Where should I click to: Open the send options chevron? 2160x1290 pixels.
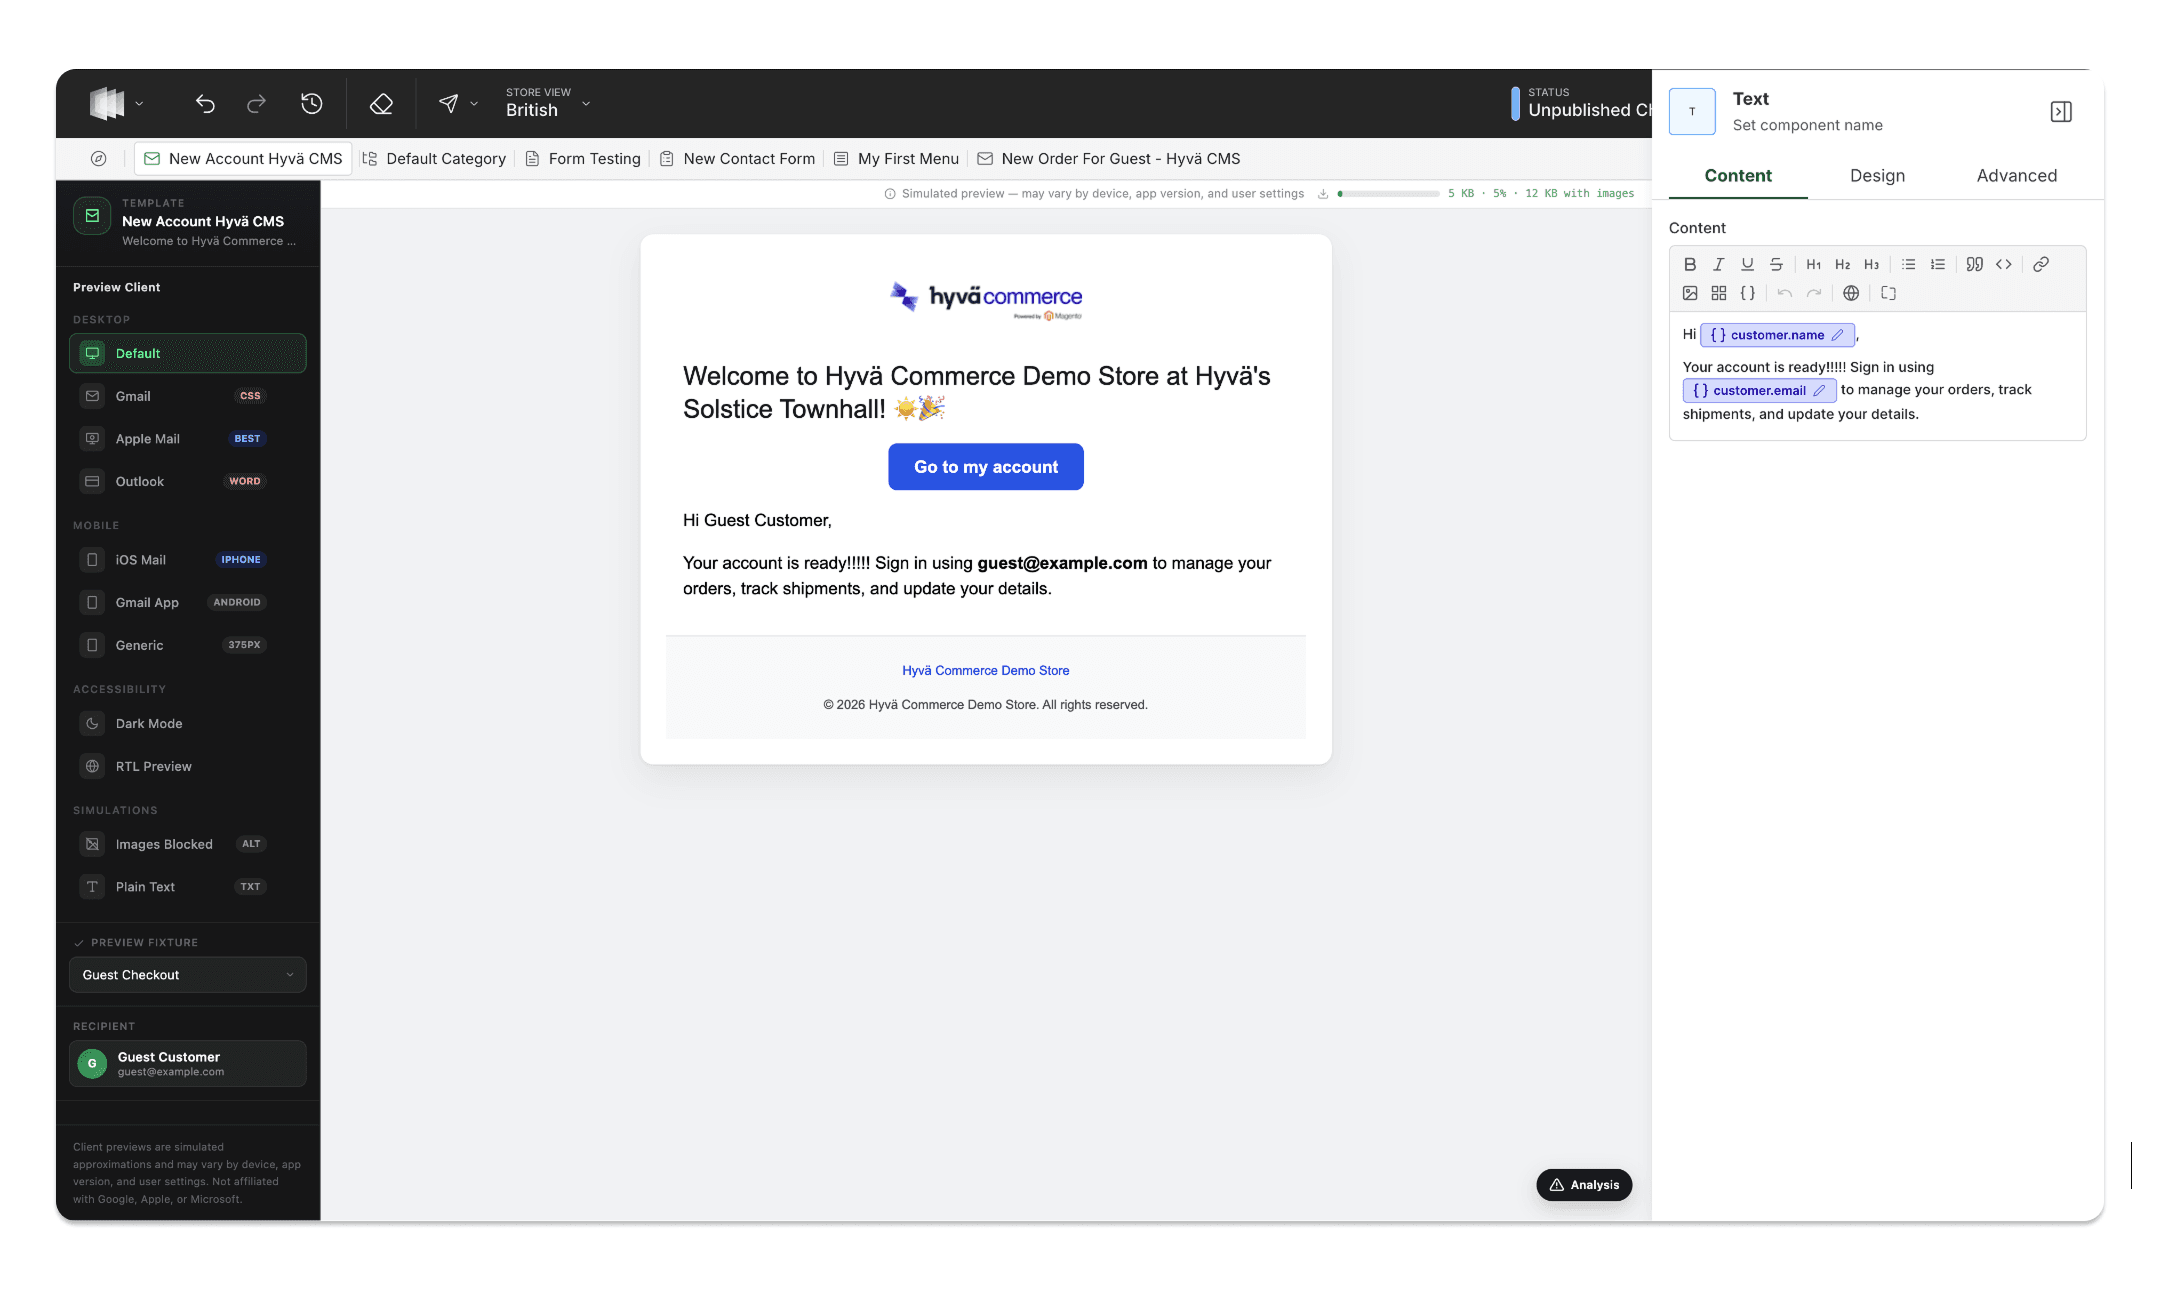coord(474,104)
